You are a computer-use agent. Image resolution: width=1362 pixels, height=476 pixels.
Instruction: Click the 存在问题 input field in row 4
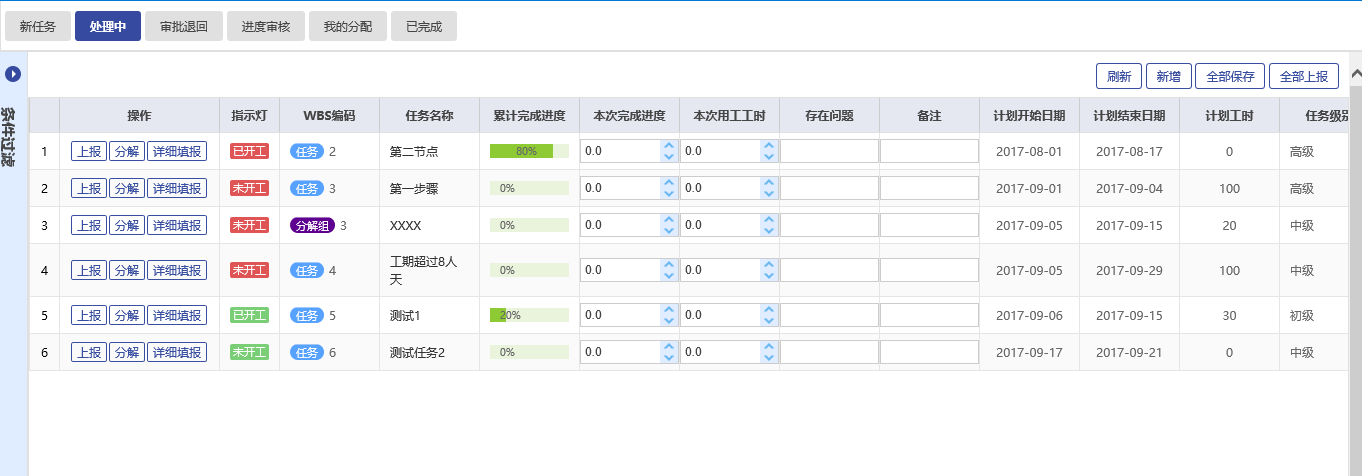click(829, 270)
